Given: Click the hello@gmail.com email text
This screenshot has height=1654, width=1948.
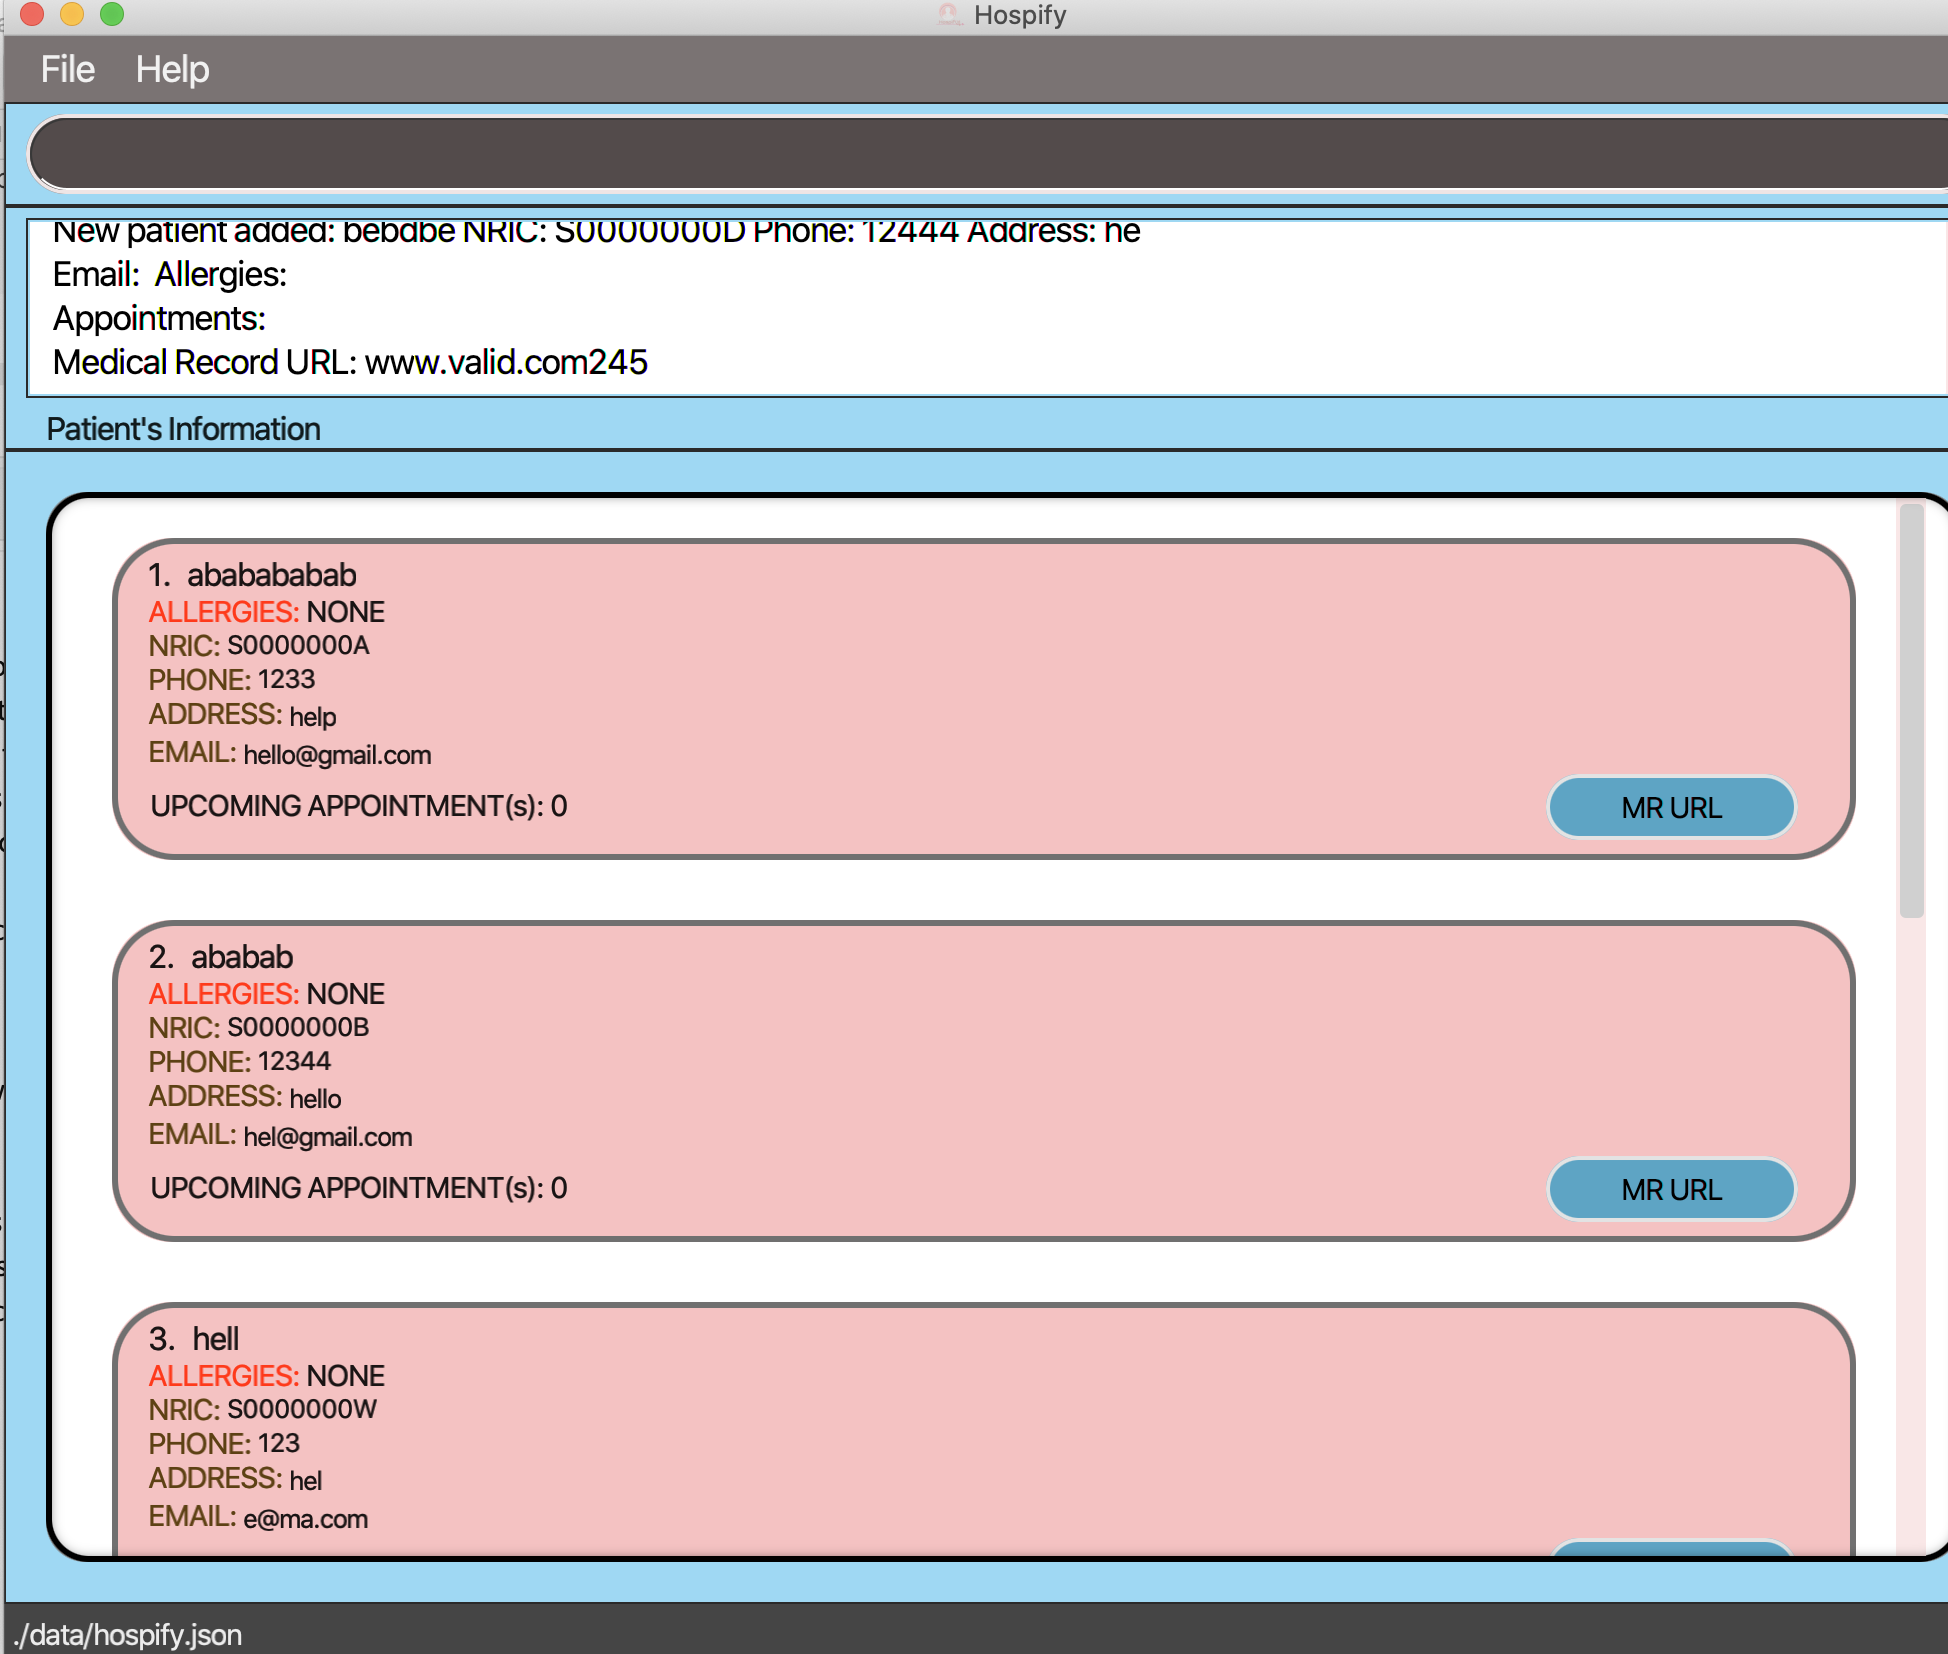Looking at the screenshot, I should 337,755.
